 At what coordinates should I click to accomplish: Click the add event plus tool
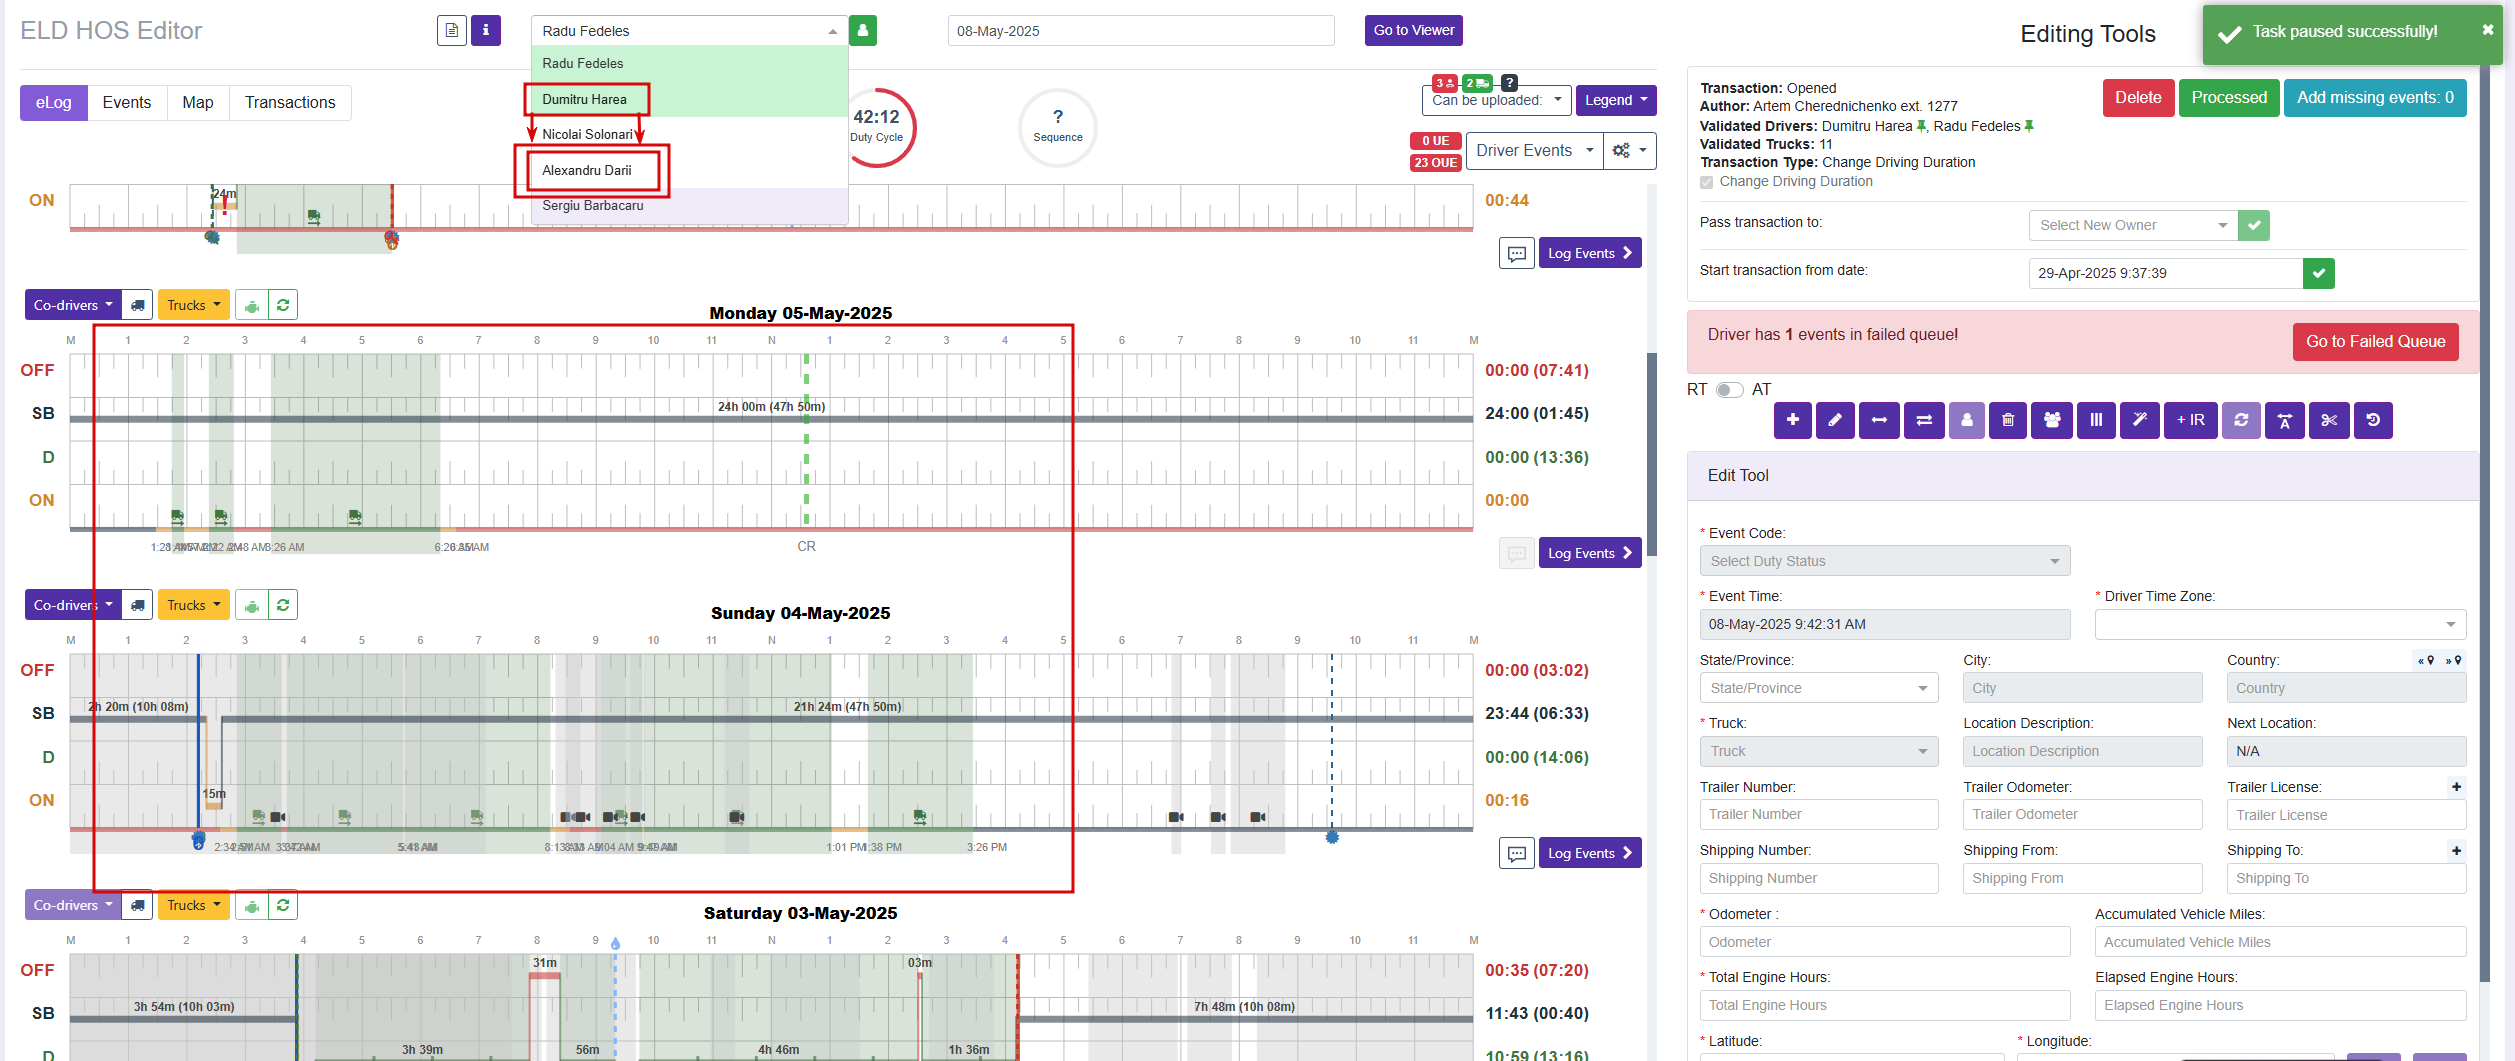pos(1792,420)
